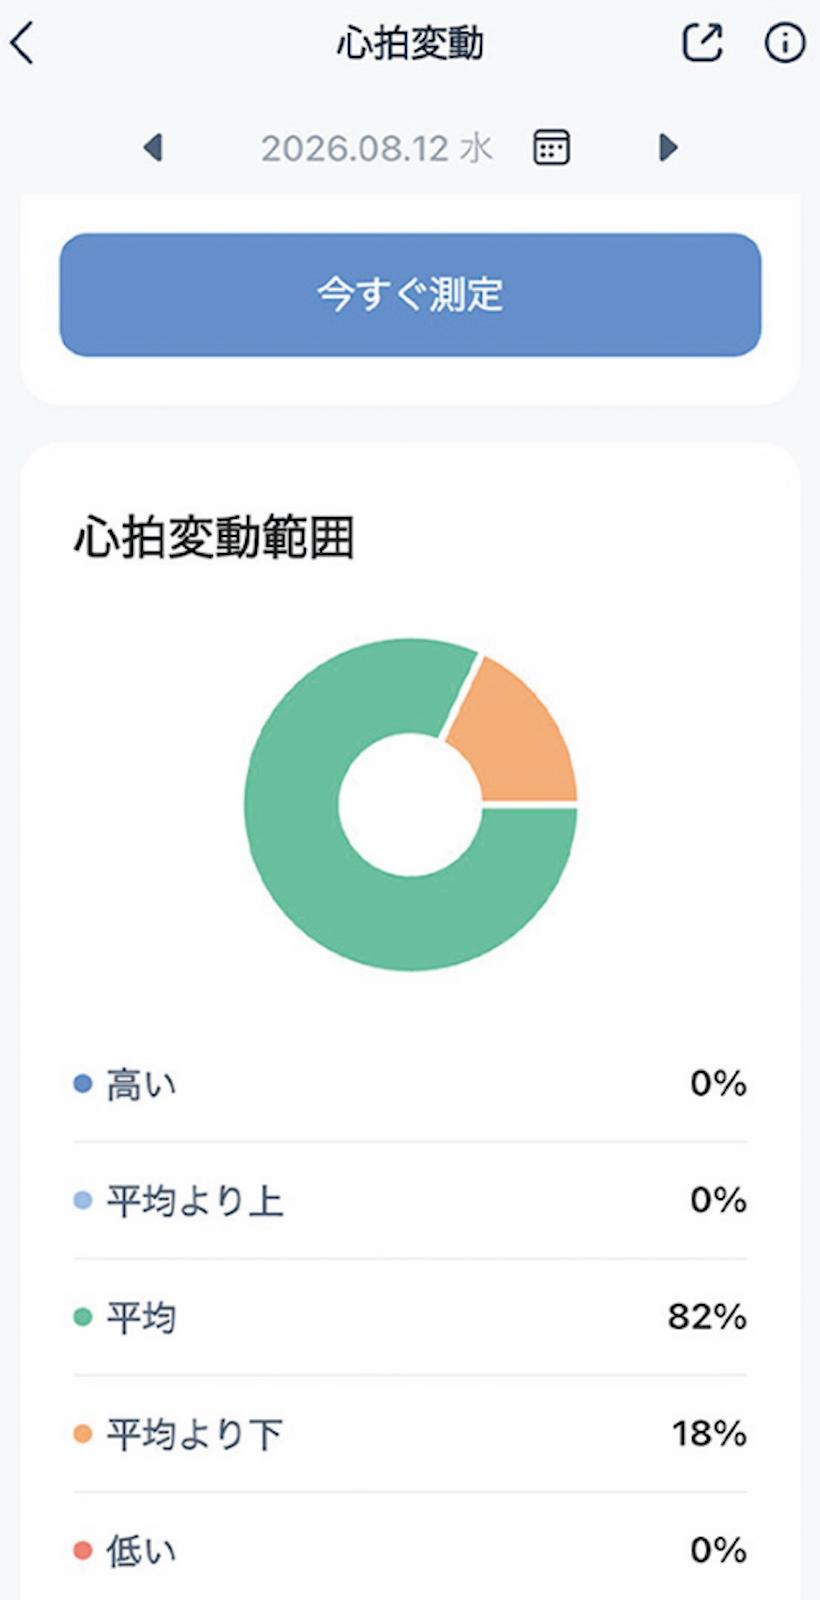Click the orange dot beside 平均より下
The height and width of the screenshot is (1600, 820).
[x=83, y=1435]
